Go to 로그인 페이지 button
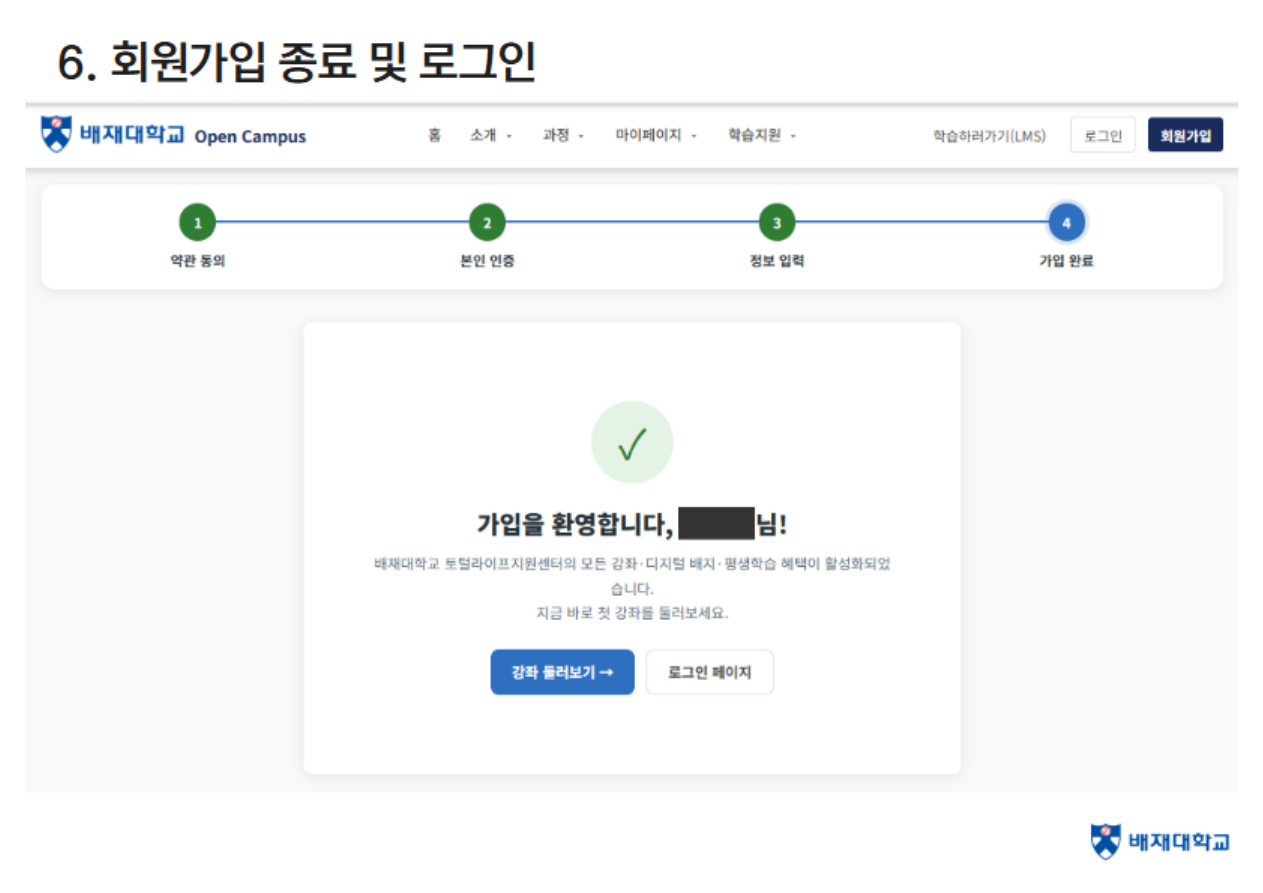This screenshot has width=1263, height=893. click(x=710, y=672)
